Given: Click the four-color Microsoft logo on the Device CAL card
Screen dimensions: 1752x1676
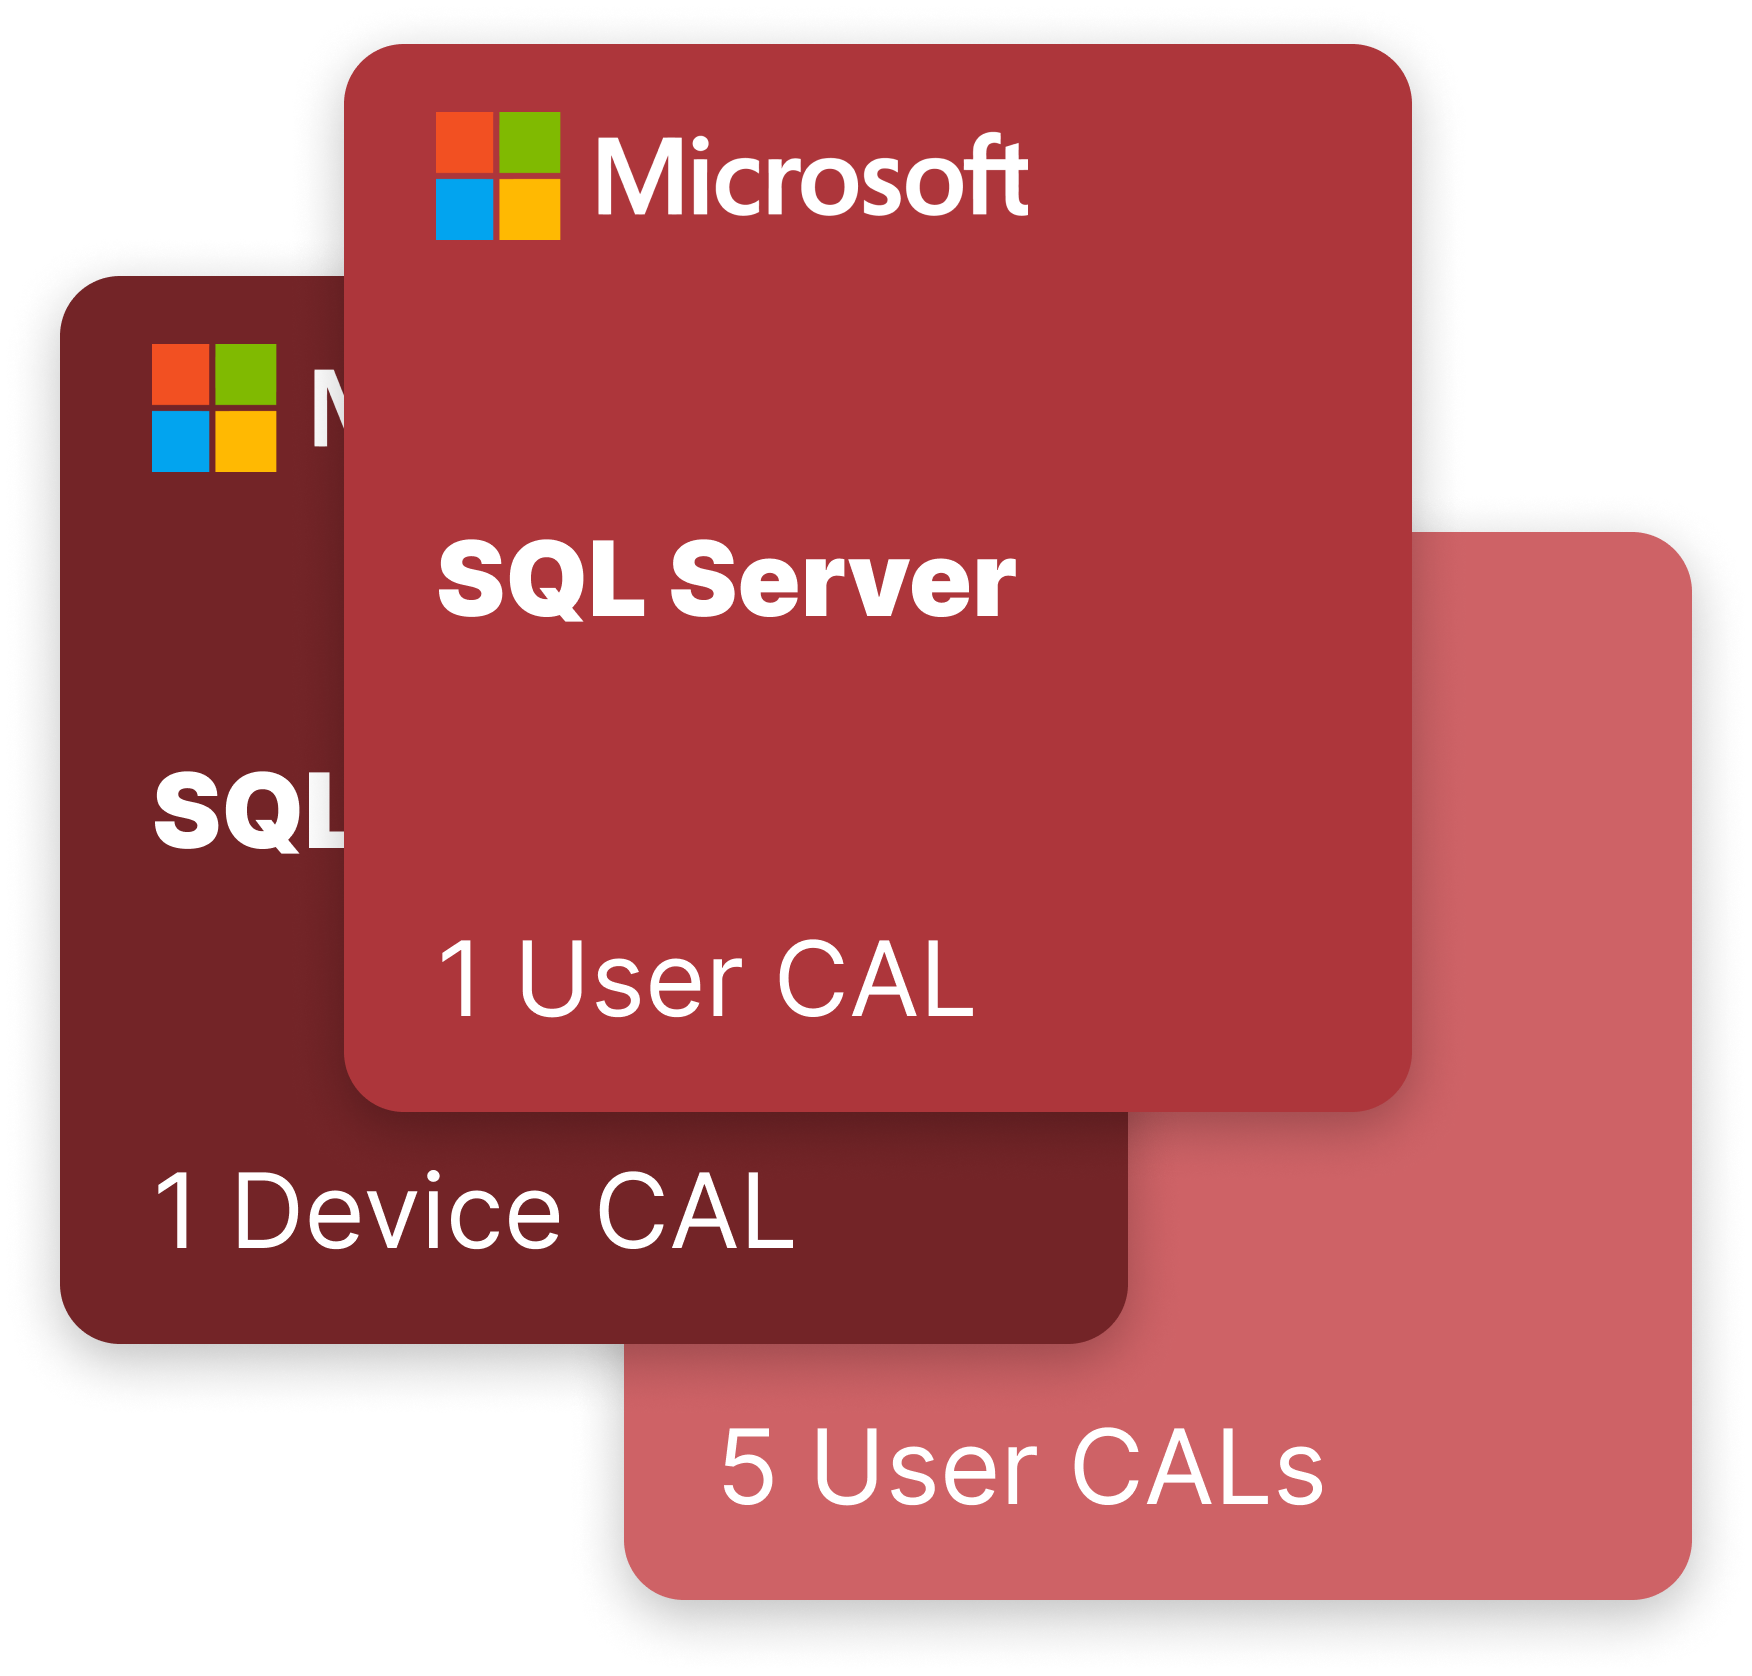Looking at the screenshot, I should (x=213, y=408).
